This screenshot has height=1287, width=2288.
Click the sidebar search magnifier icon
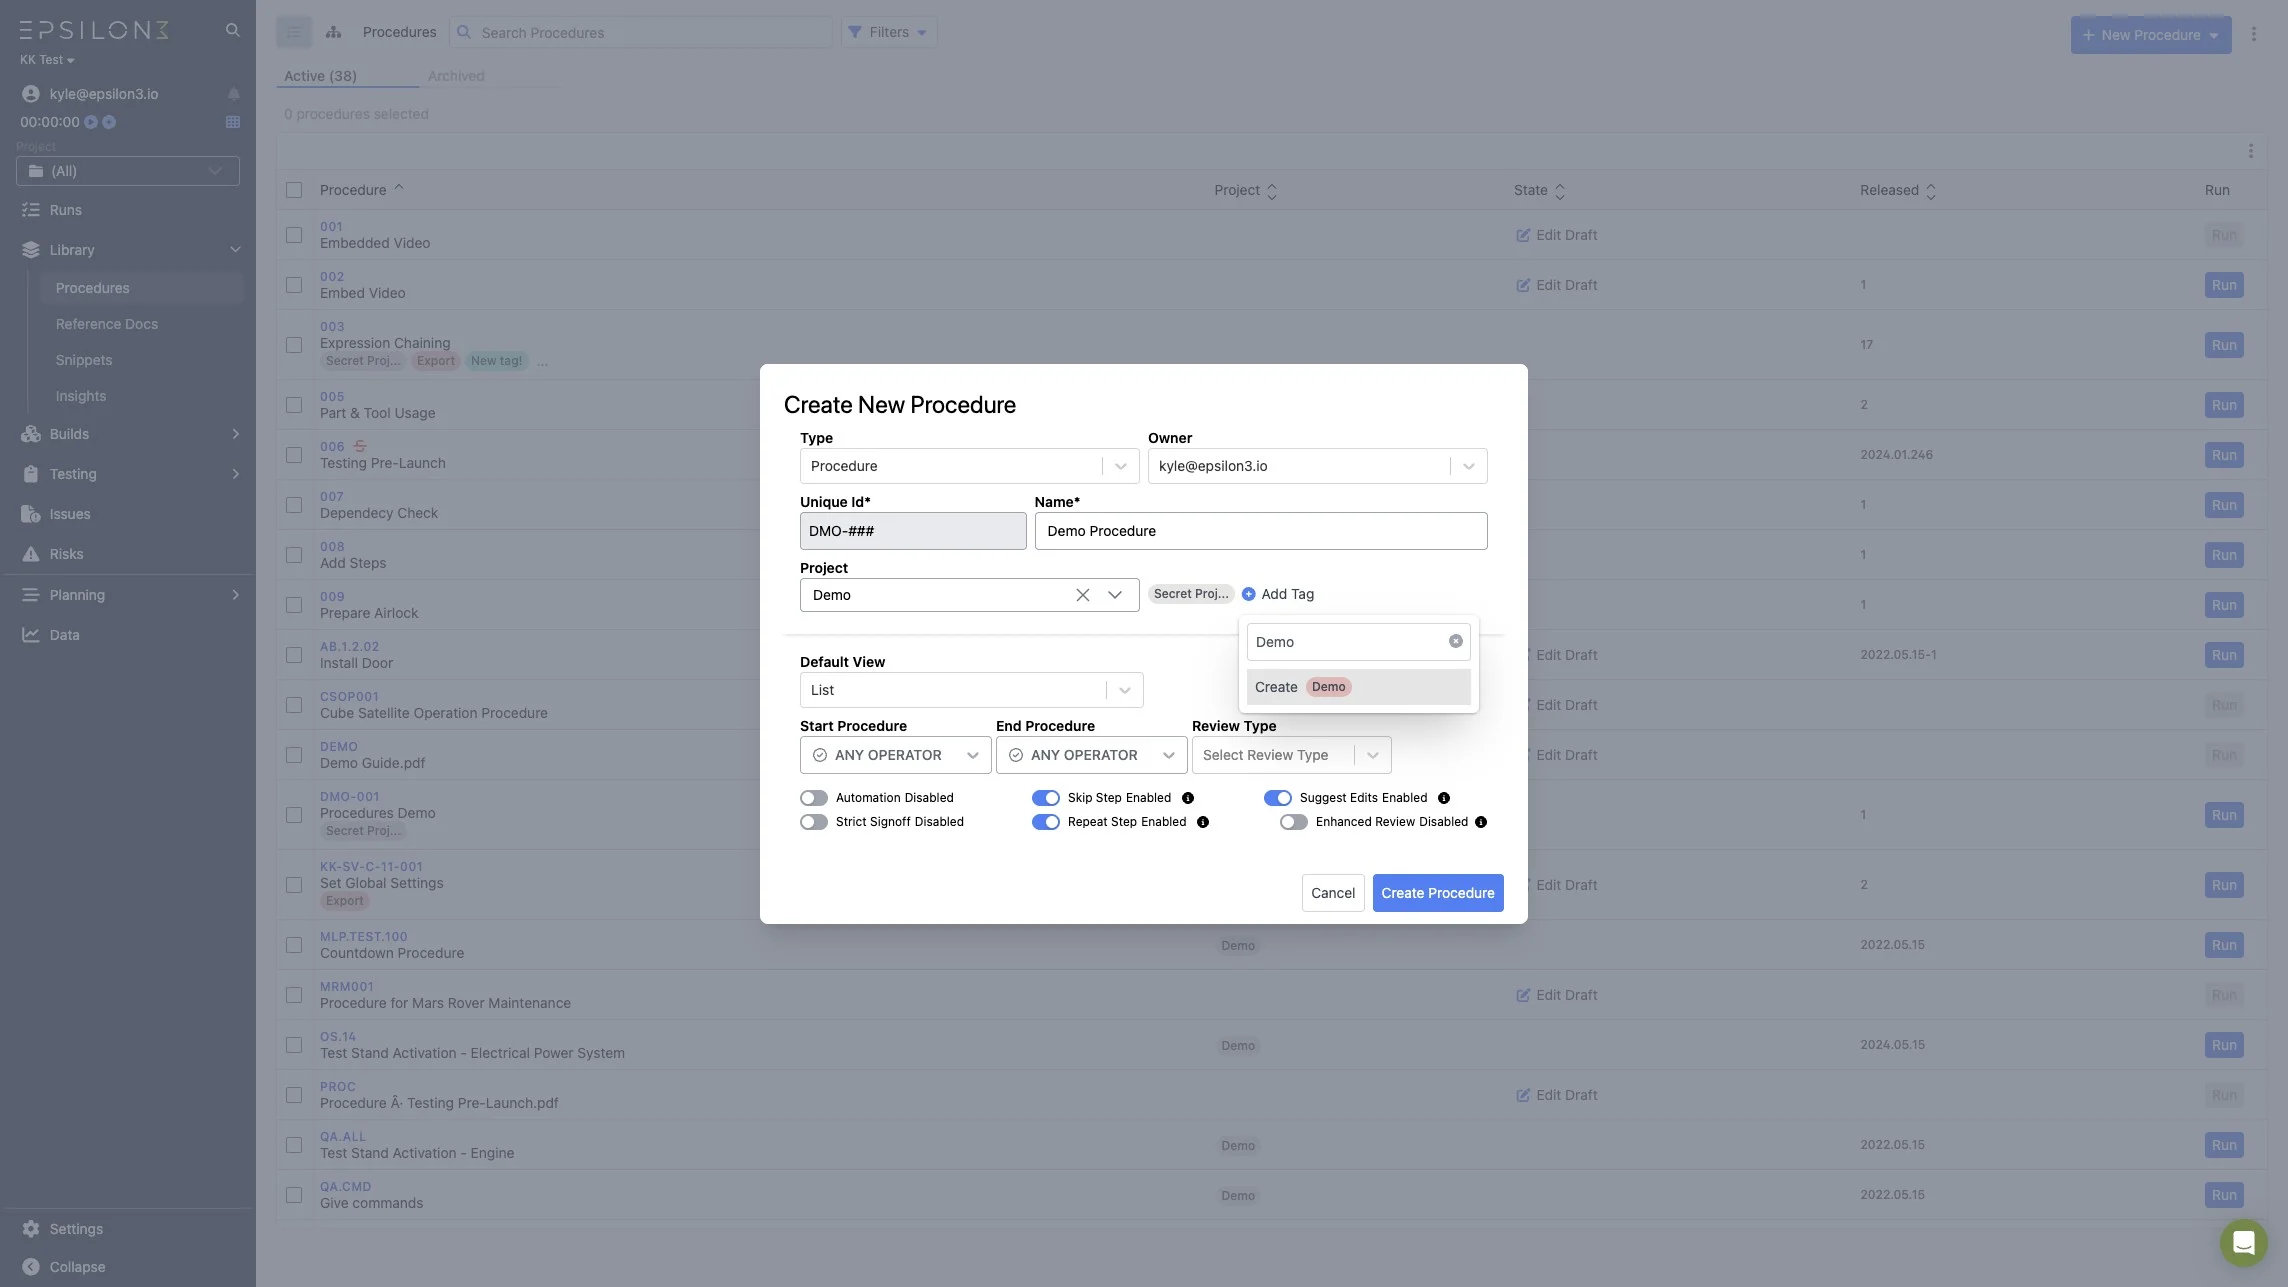(233, 30)
